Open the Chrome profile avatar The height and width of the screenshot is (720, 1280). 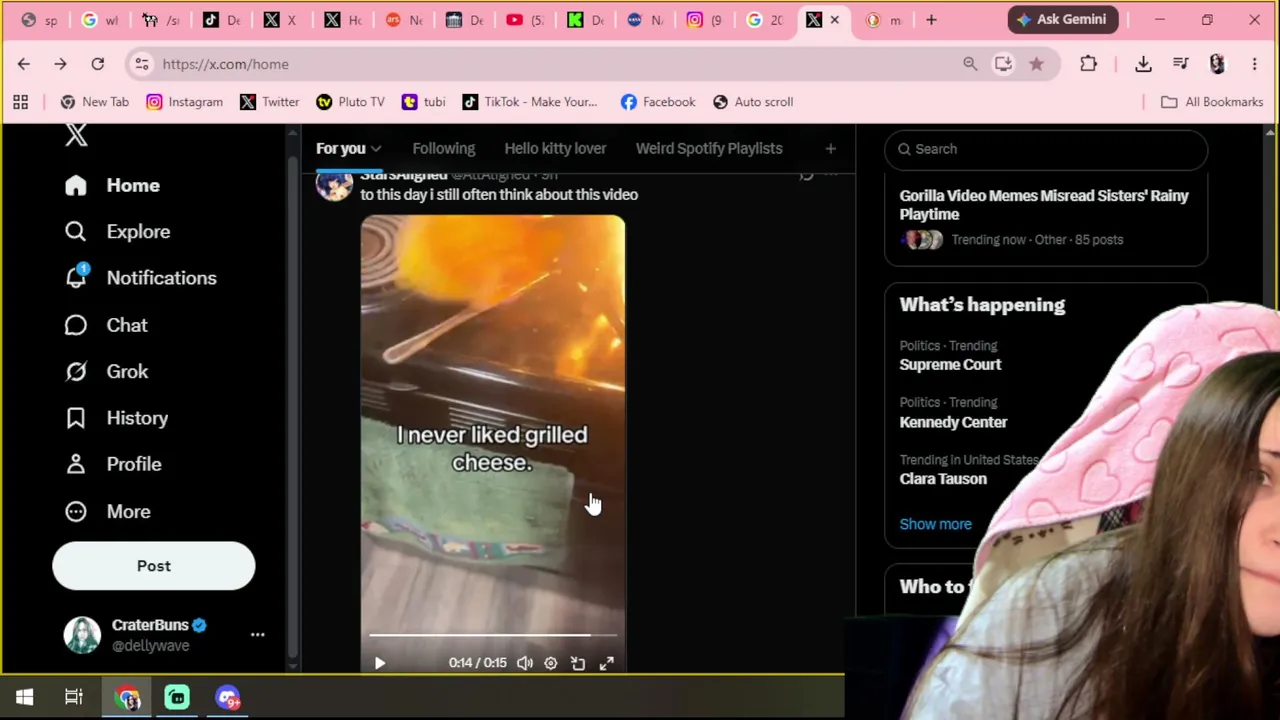tap(1217, 64)
